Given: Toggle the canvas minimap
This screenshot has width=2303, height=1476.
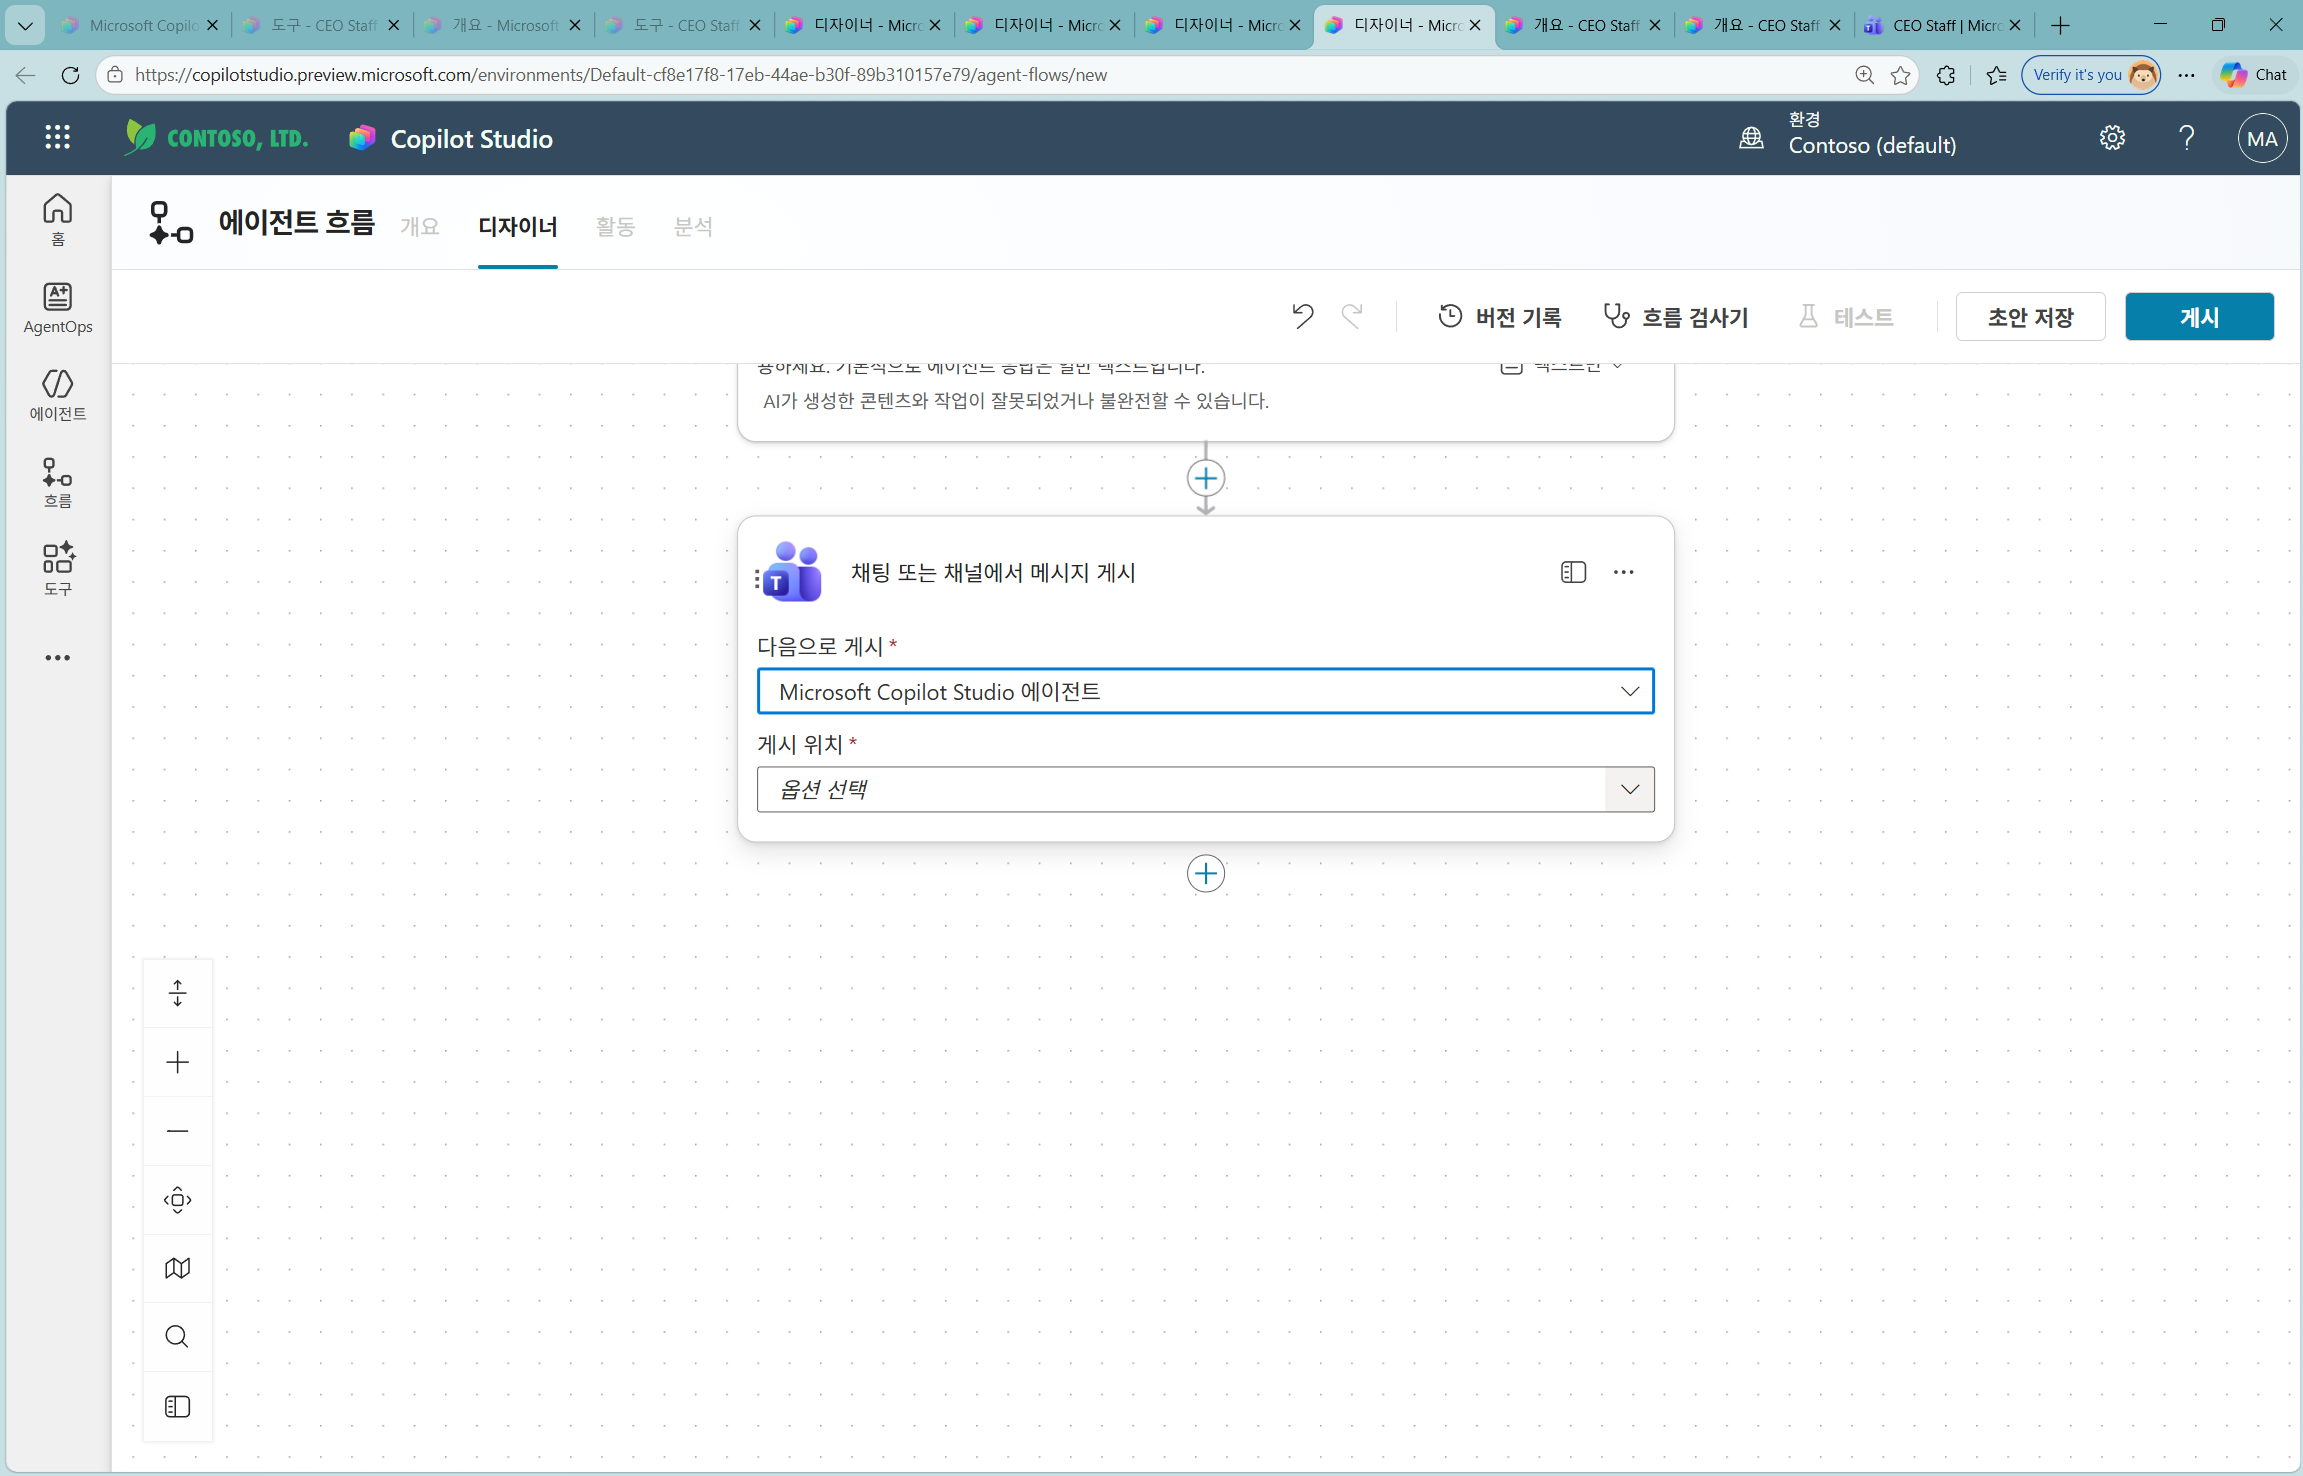Looking at the screenshot, I should (x=178, y=1269).
